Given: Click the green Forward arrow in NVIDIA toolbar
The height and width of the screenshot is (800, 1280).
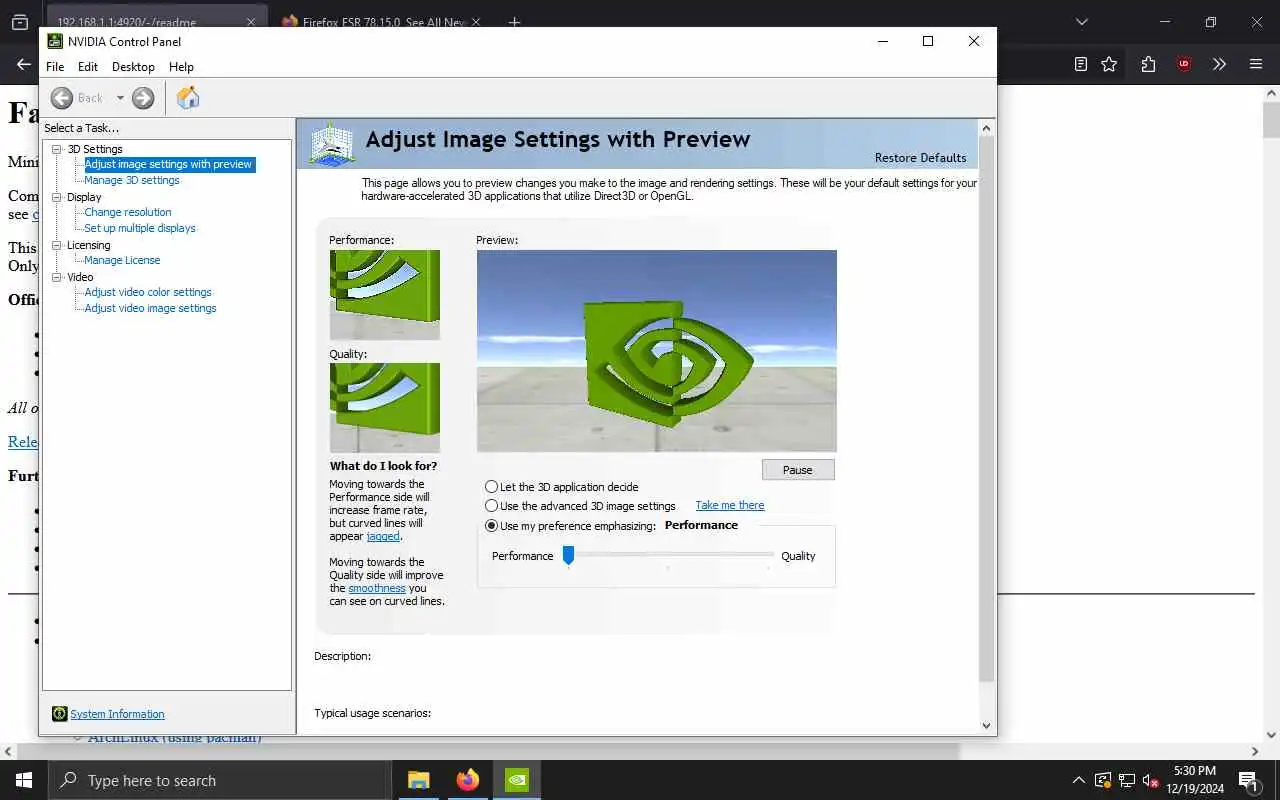Looking at the screenshot, I should pos(143,97).
